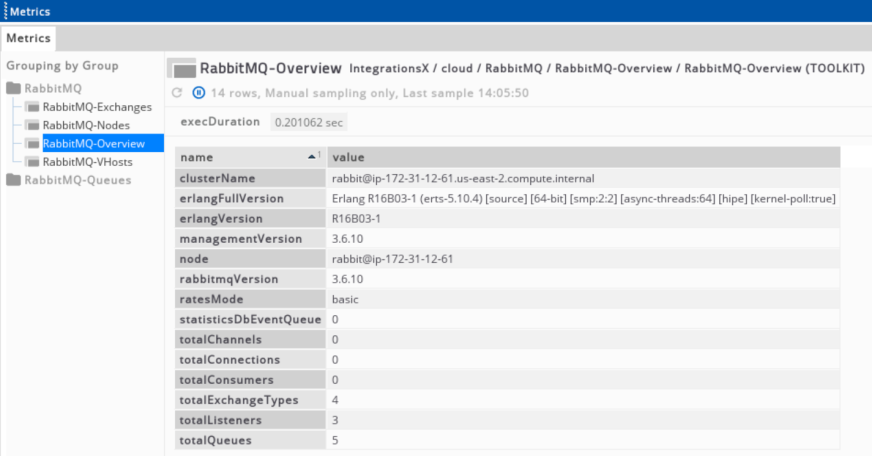Screen dimensions: 872x456
Task: Sort by the name column header
Action: click(x=251, y=157)
